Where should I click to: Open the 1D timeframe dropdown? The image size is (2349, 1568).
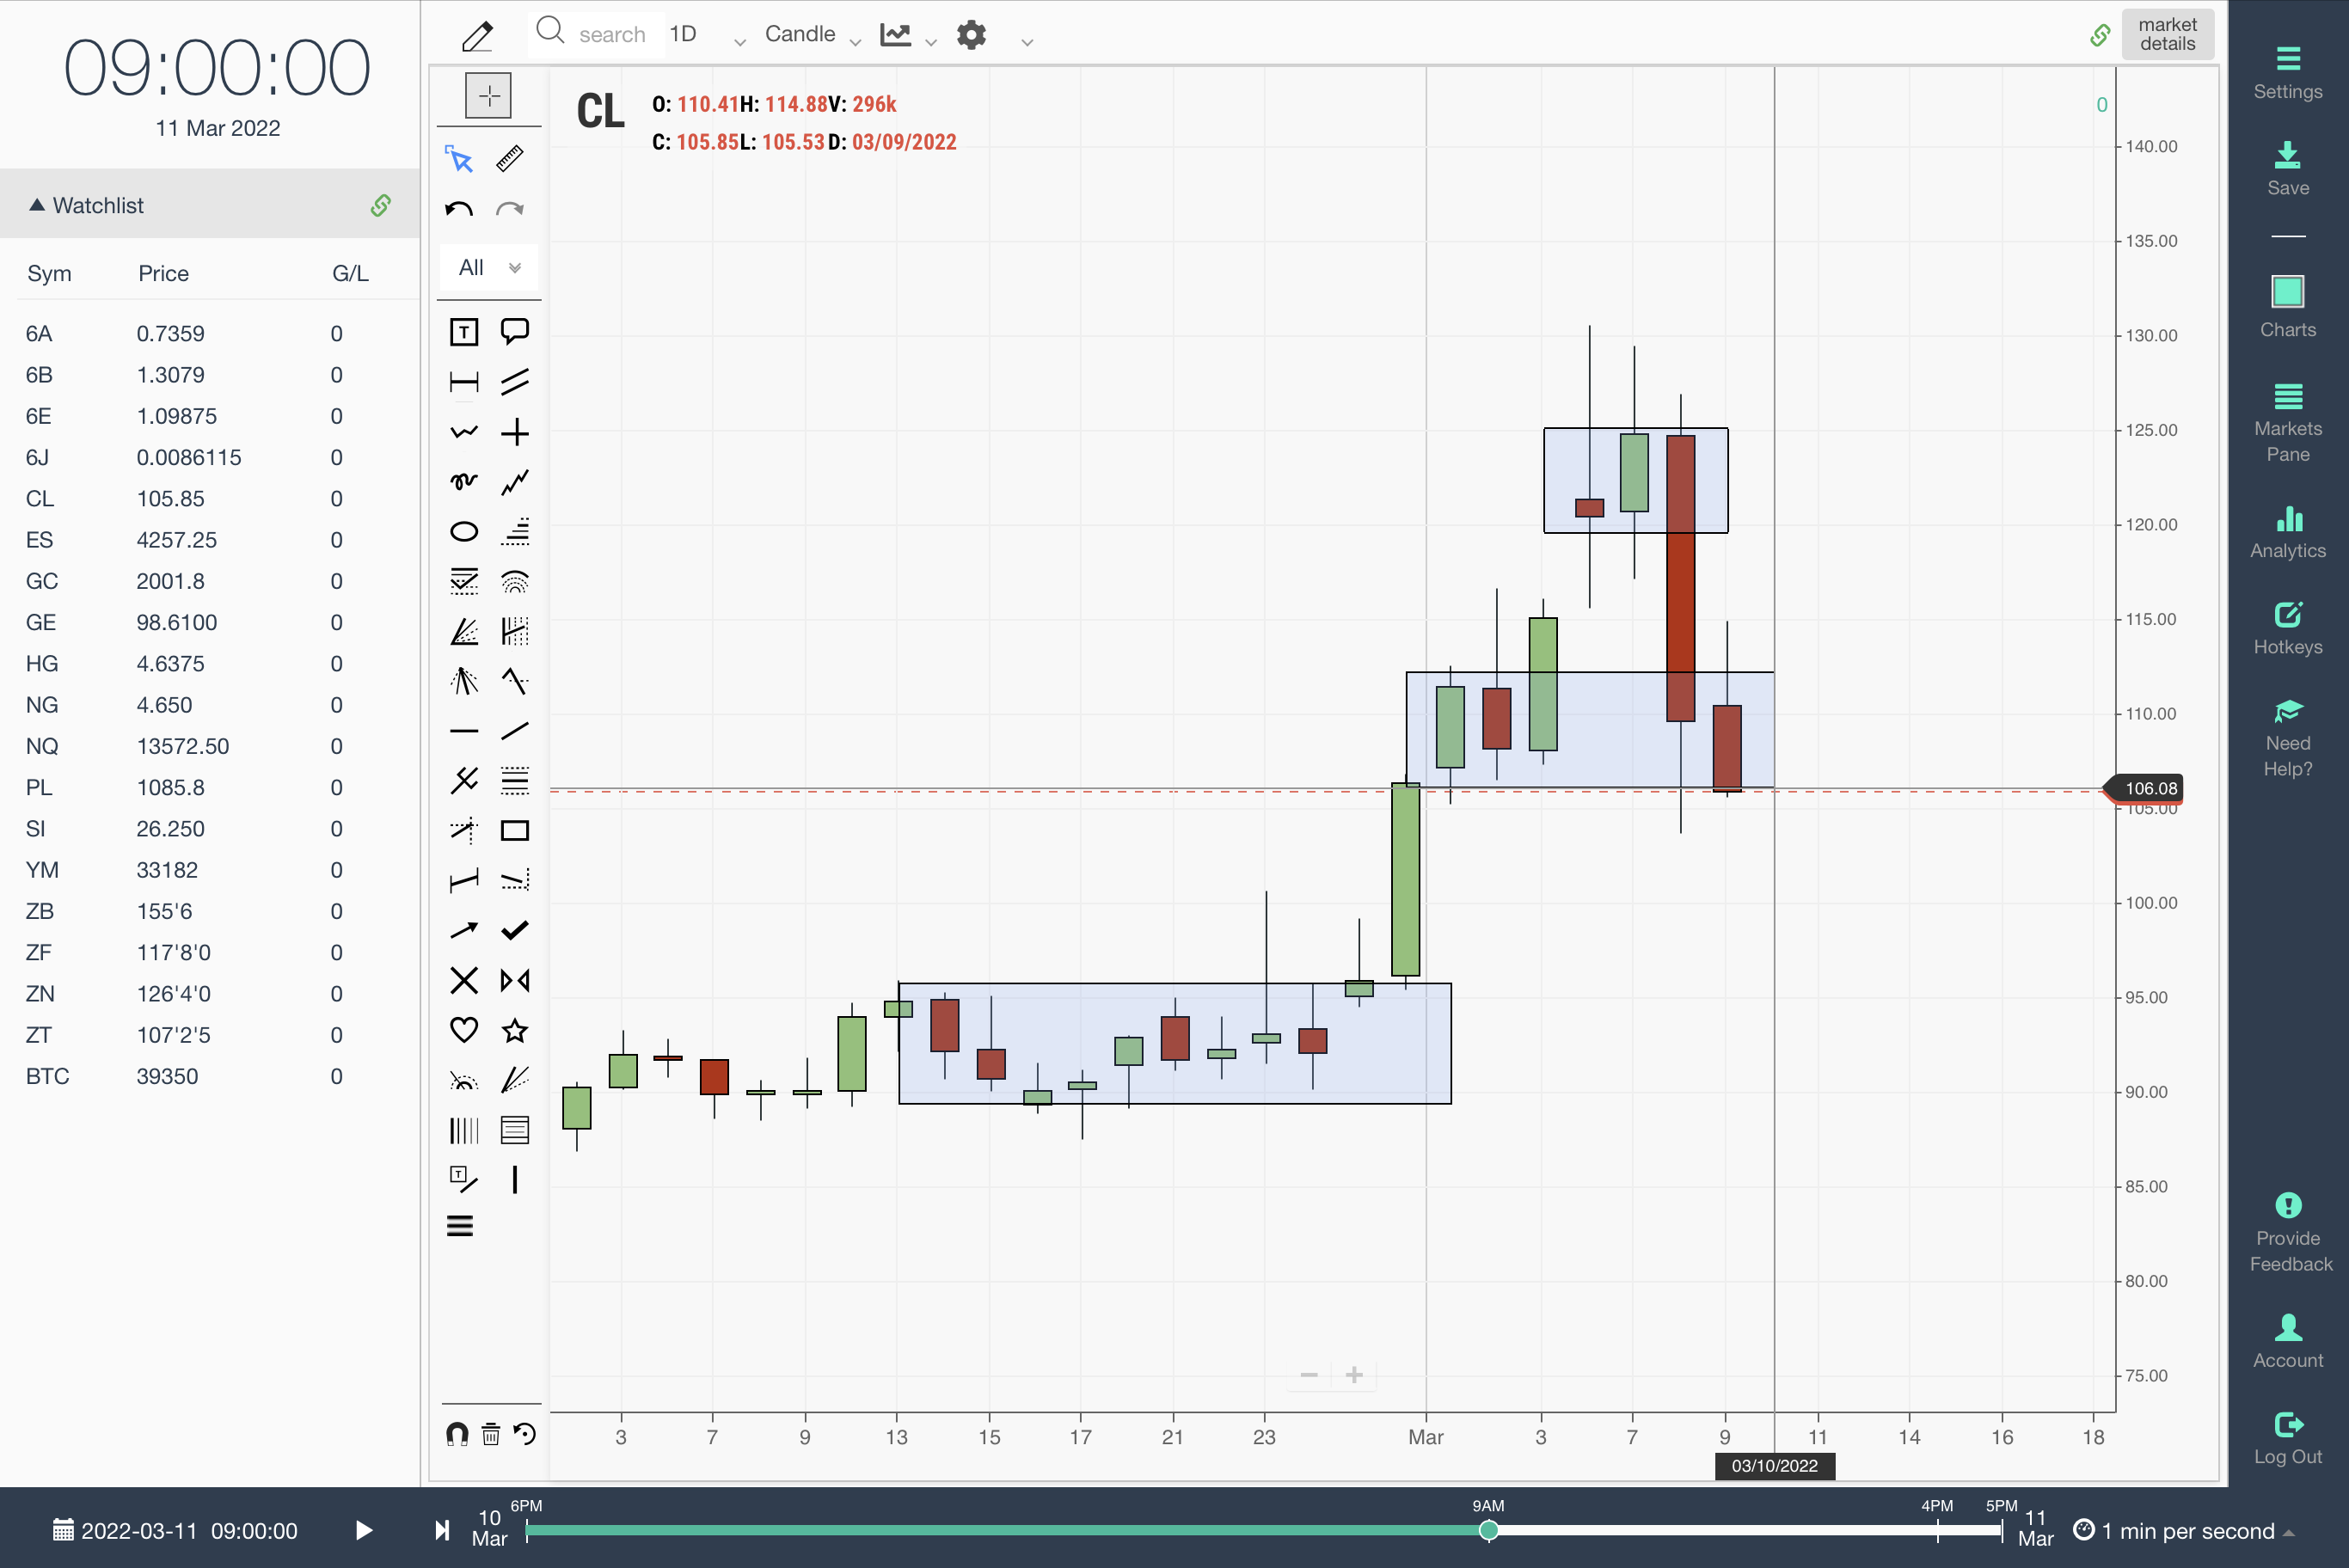[x=707, y=35]
